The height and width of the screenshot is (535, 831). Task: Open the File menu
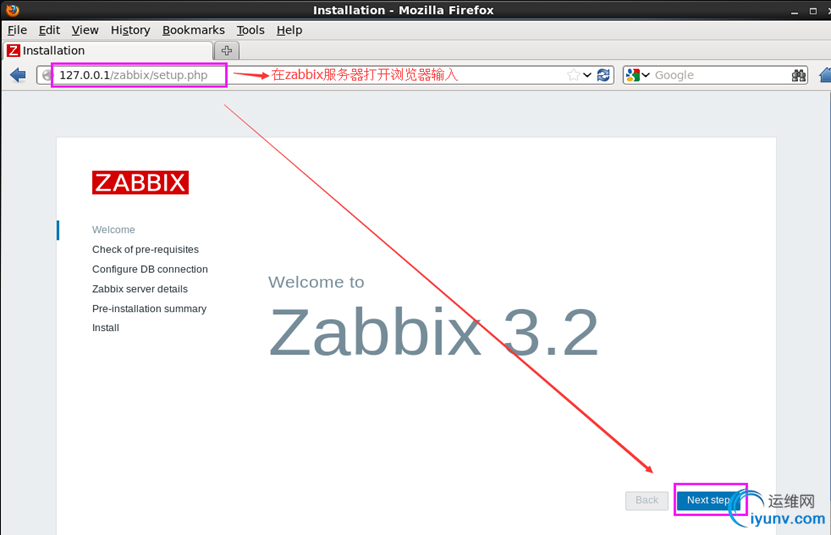point(17,30)
